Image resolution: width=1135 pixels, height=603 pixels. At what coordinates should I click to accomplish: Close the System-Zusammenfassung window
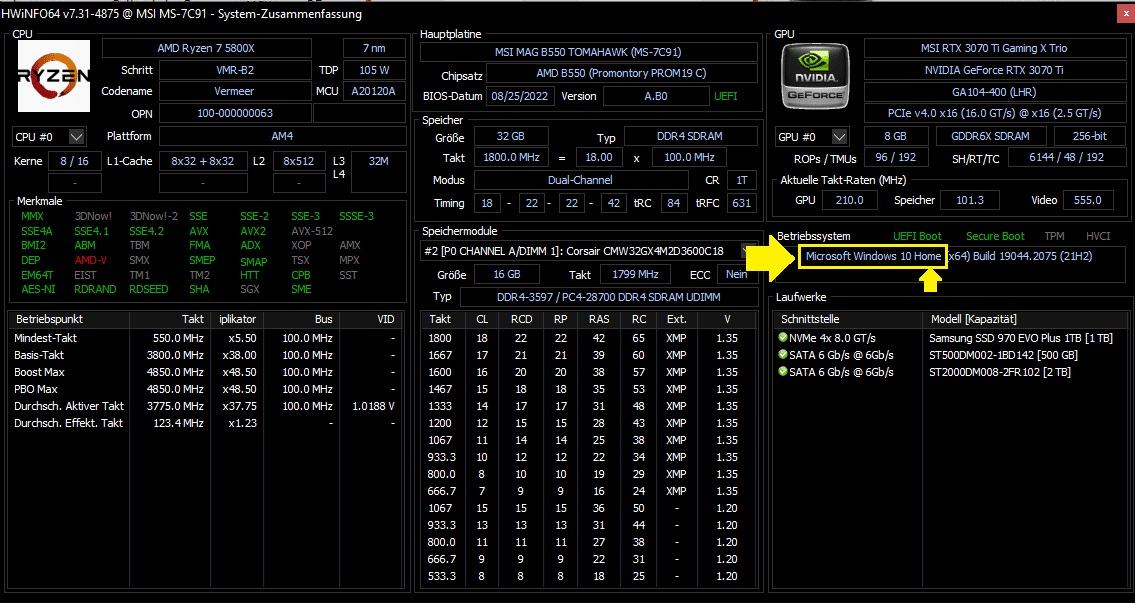click(1126, 13)
